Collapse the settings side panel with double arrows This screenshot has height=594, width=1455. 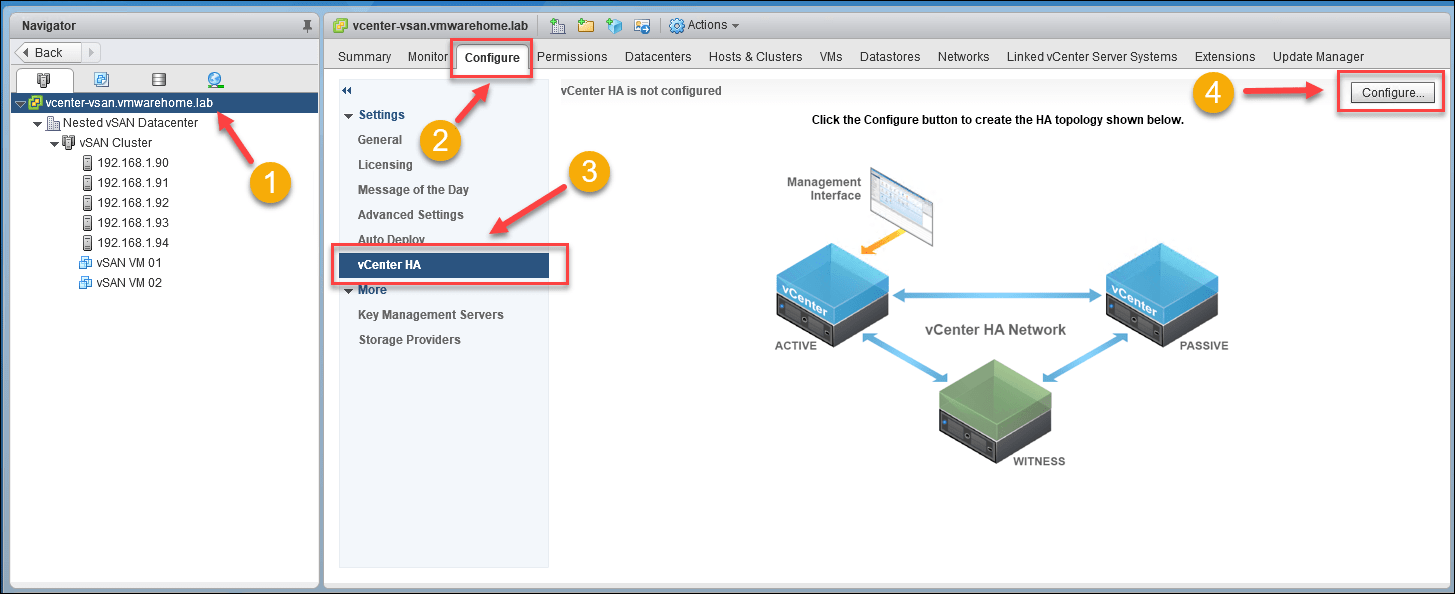point(347,90)
